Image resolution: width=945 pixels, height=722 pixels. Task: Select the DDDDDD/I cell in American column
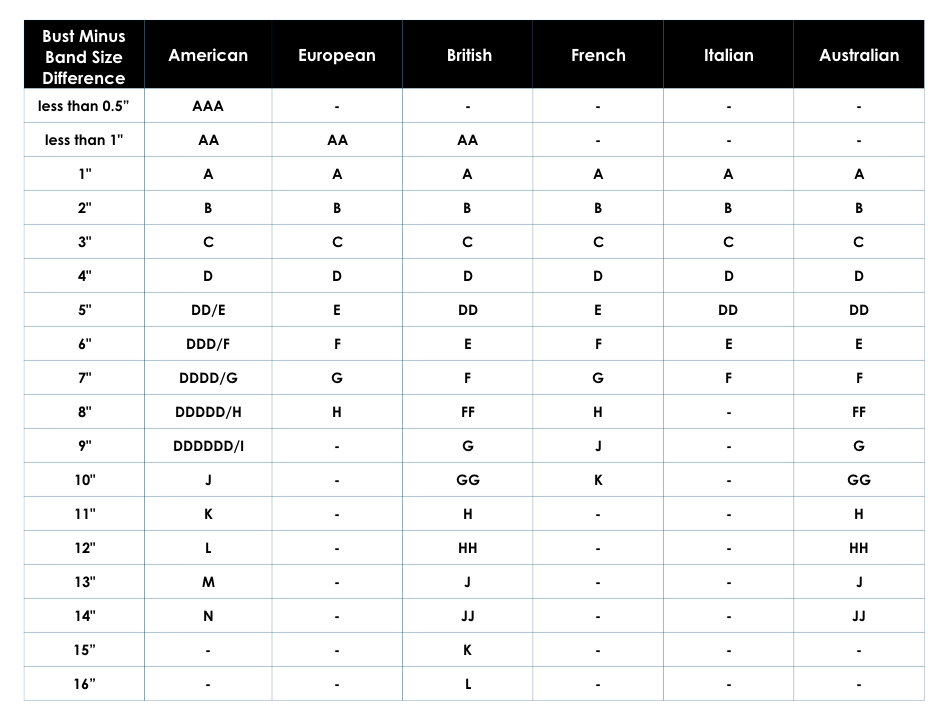point(208,446)
